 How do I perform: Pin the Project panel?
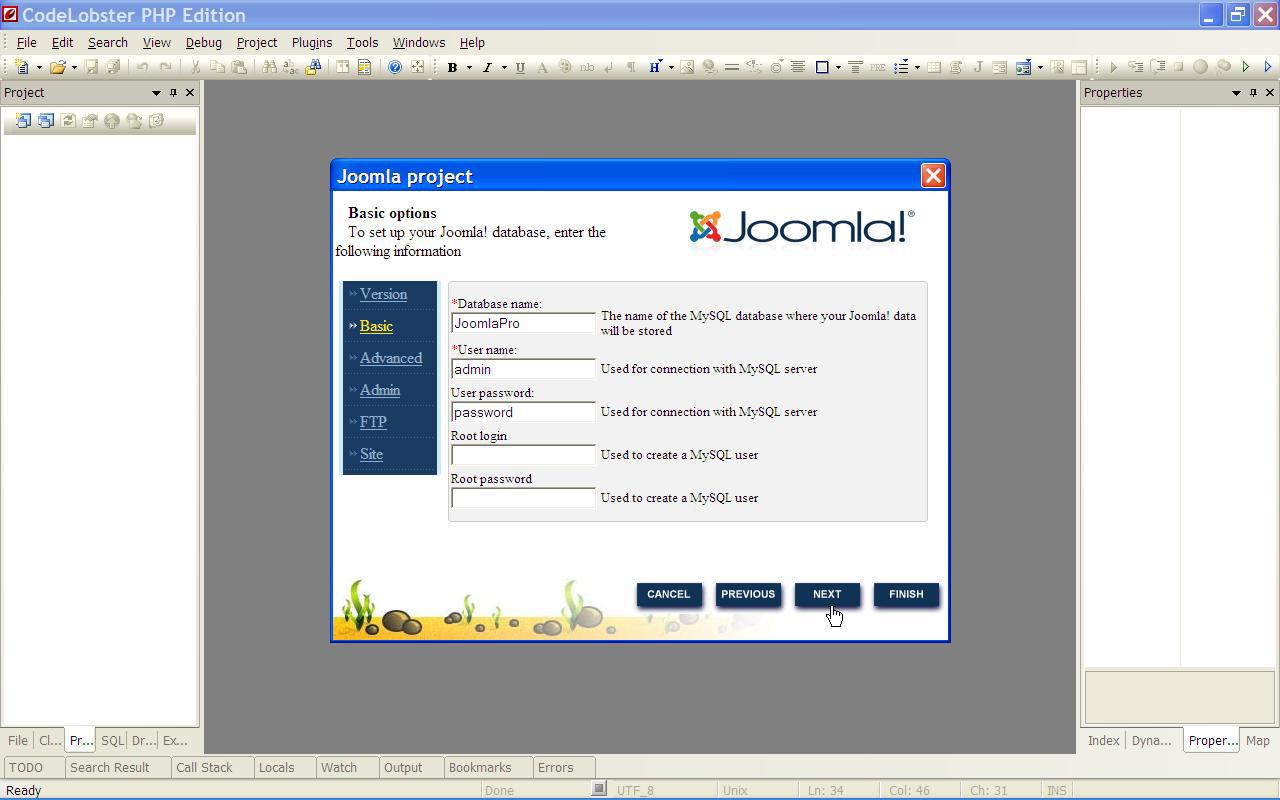point(173,92)
